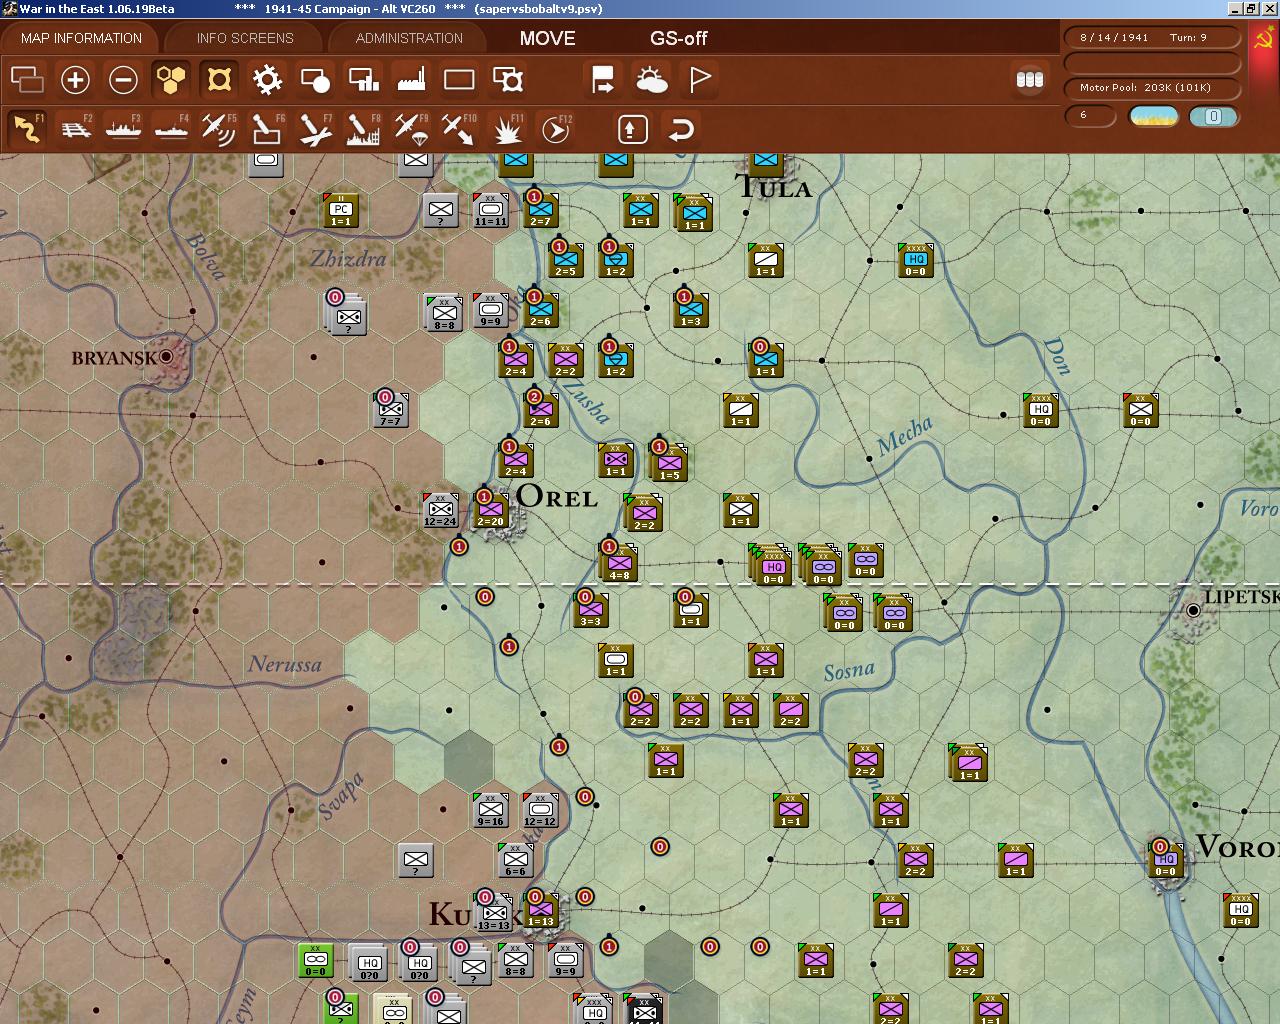Click the light blue 0 indicator
1280x1024 pixels.
pos(1214,116)
